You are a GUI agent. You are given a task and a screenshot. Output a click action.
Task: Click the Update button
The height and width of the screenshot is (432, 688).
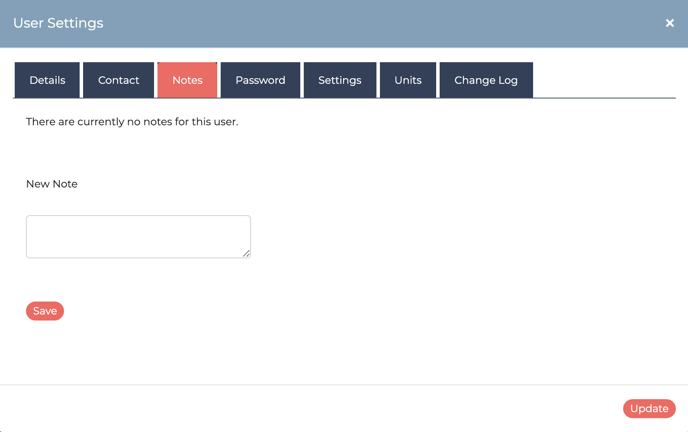[649, 408]
